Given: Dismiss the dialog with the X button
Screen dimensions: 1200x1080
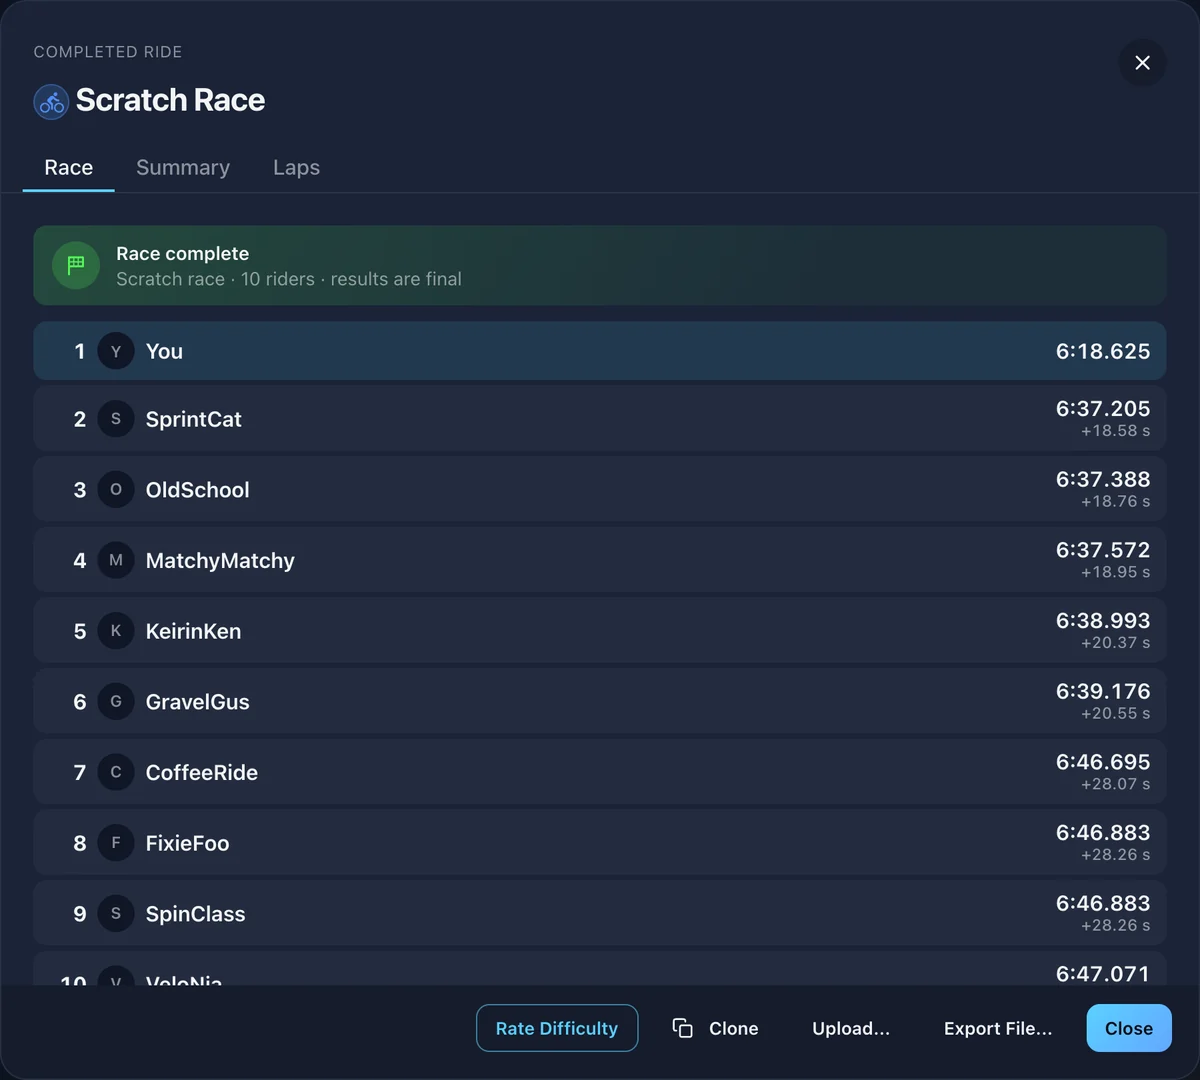Looking at the screenshot, I should coord(1142,63).
